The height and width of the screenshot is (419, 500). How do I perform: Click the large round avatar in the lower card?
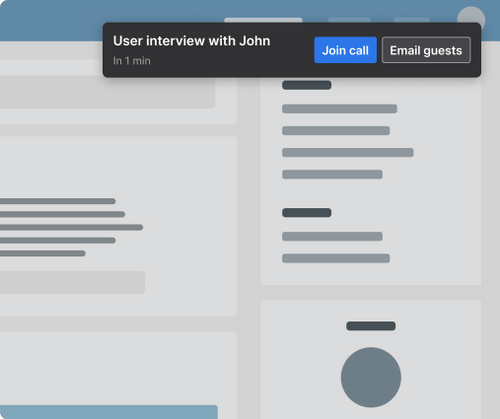point(371,377)
